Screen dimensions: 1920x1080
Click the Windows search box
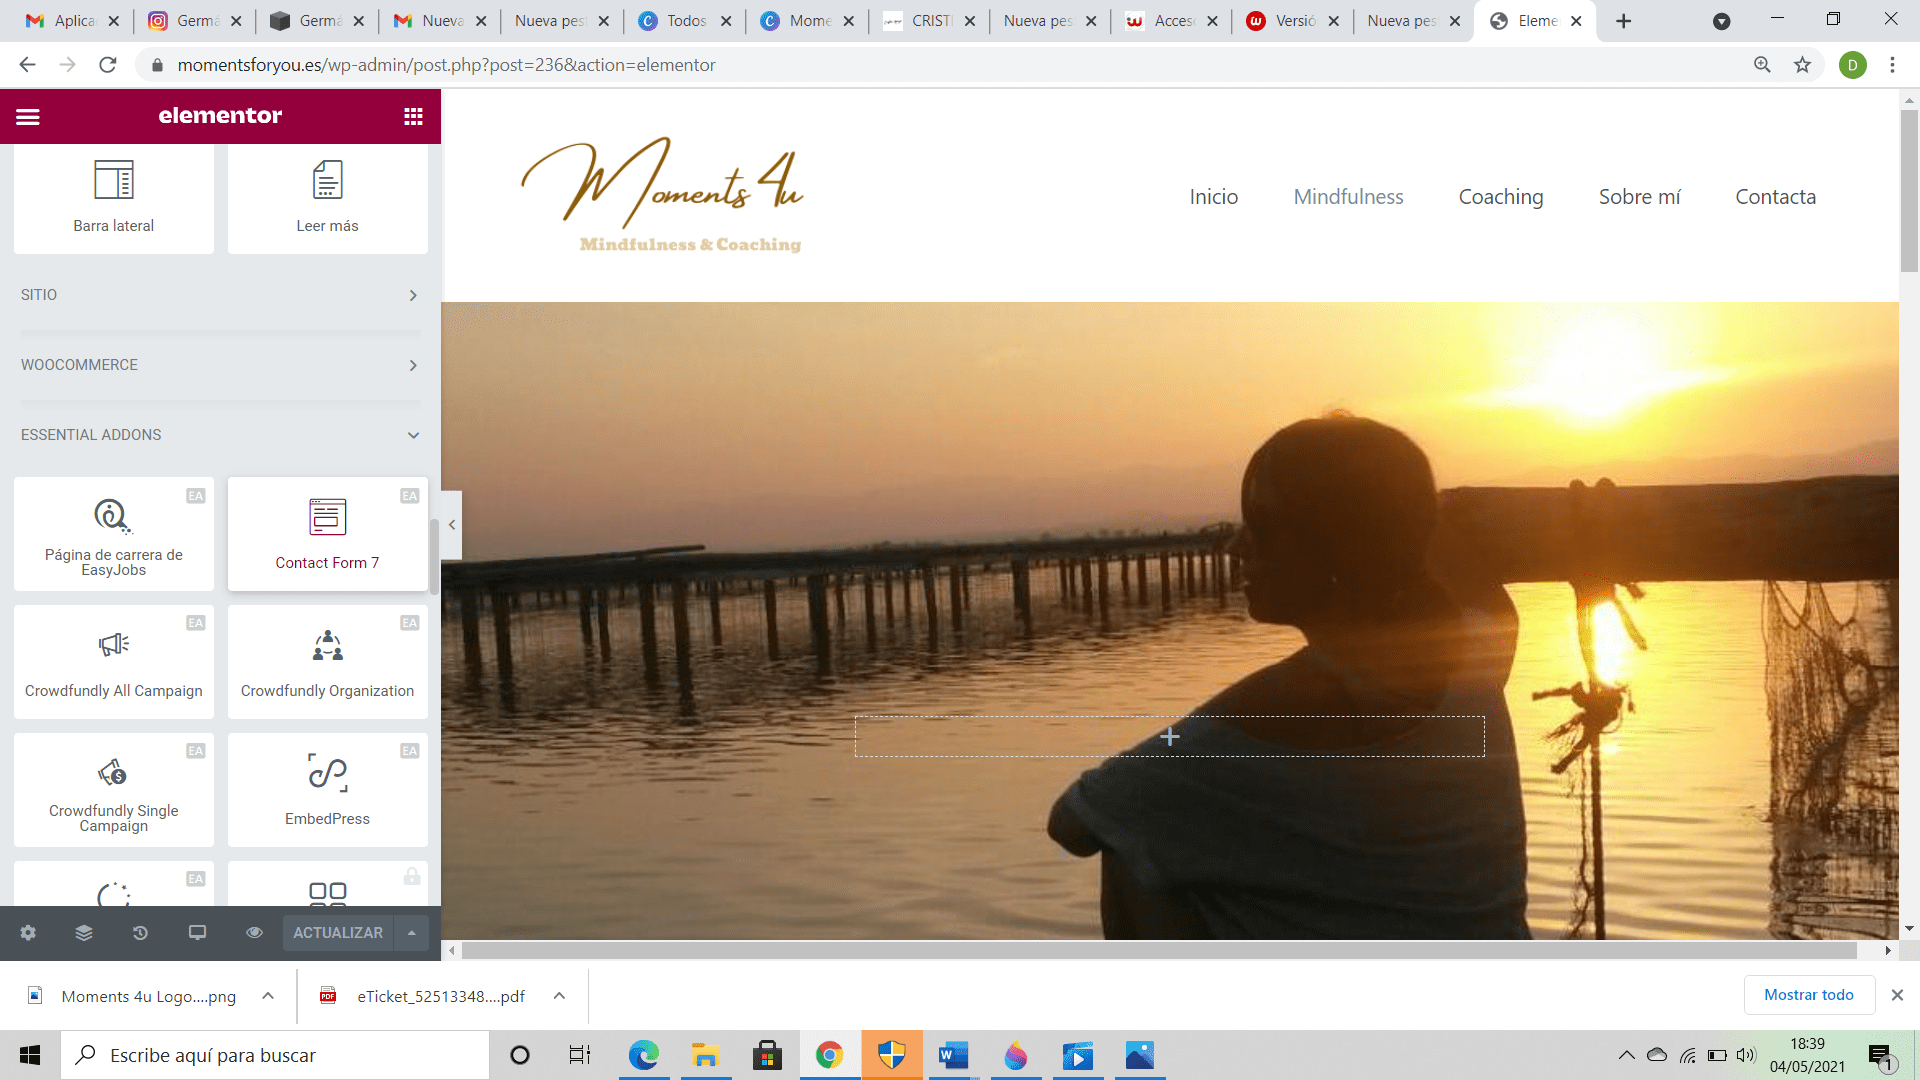(275, 1055)
